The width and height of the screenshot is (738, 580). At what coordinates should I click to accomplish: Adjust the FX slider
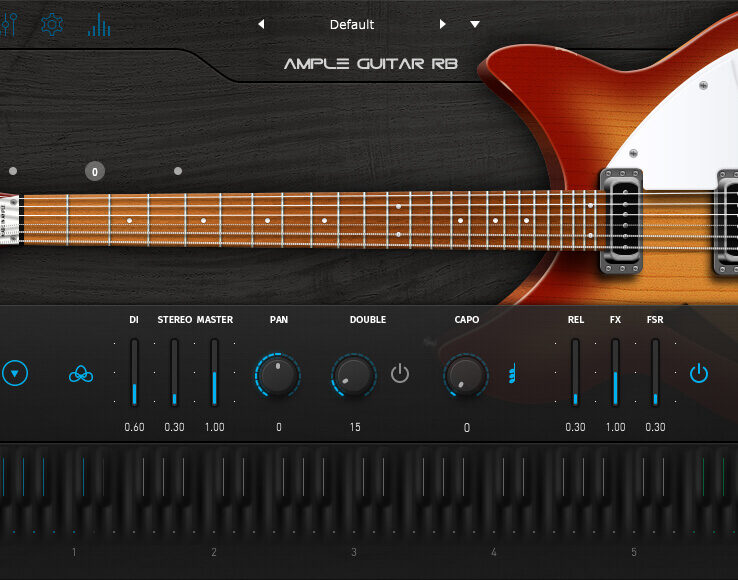615,372
